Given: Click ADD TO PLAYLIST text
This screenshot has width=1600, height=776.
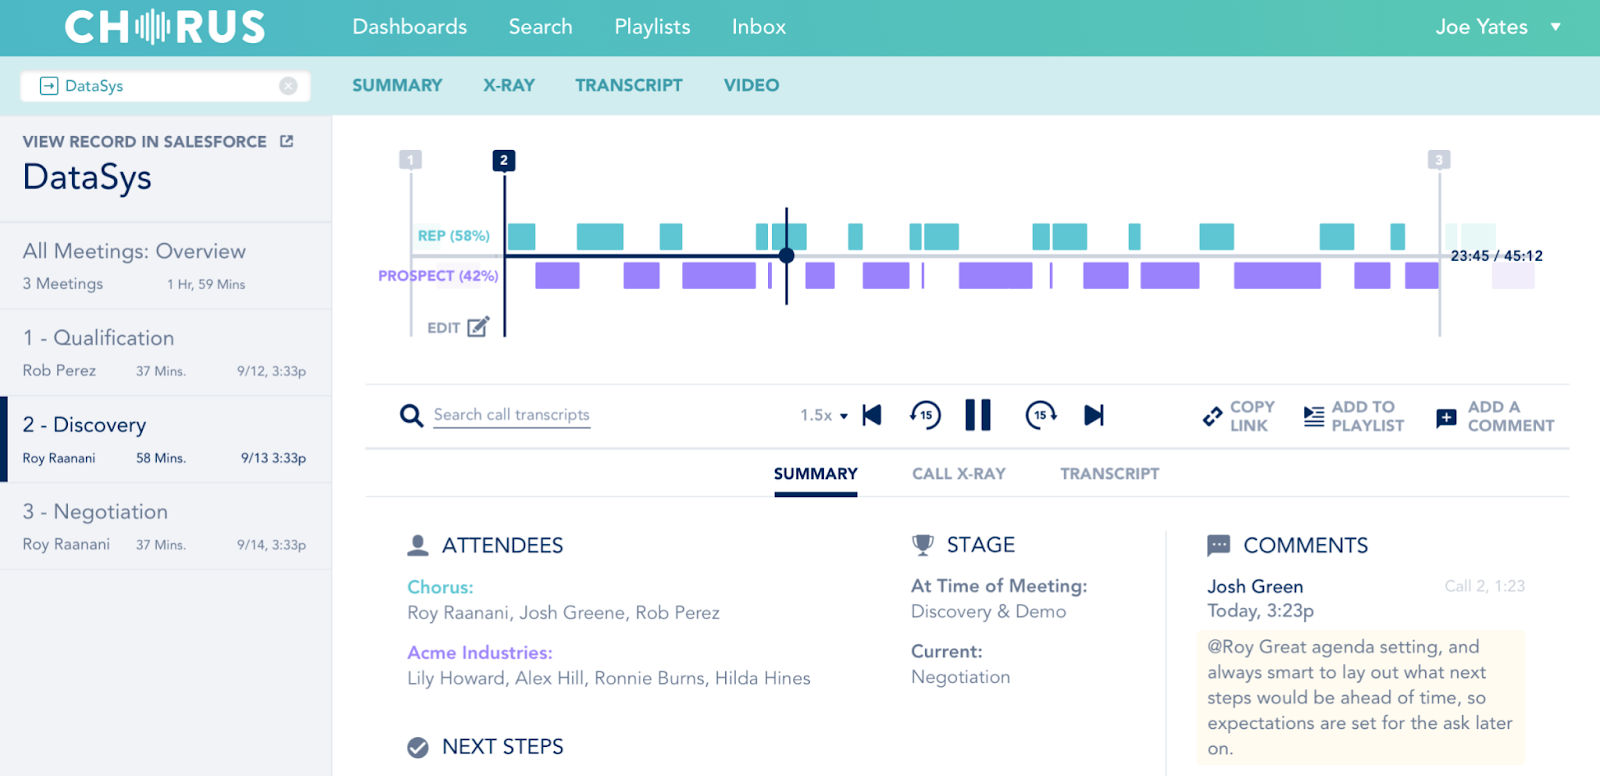Looking at the screenshot, I should (1368, 416).
